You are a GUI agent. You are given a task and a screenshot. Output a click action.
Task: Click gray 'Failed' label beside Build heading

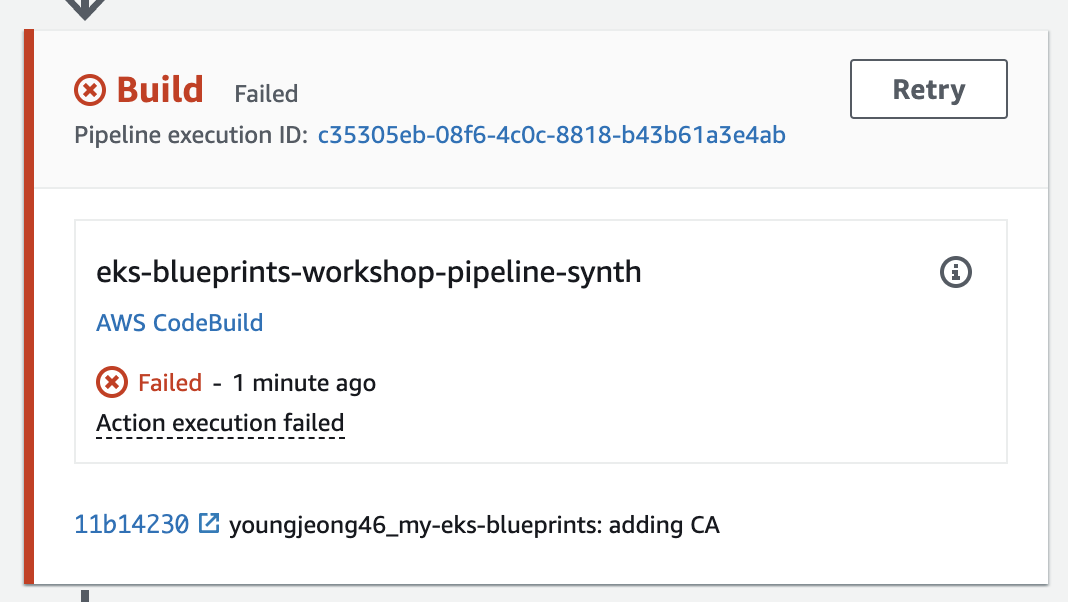point(266,94)
